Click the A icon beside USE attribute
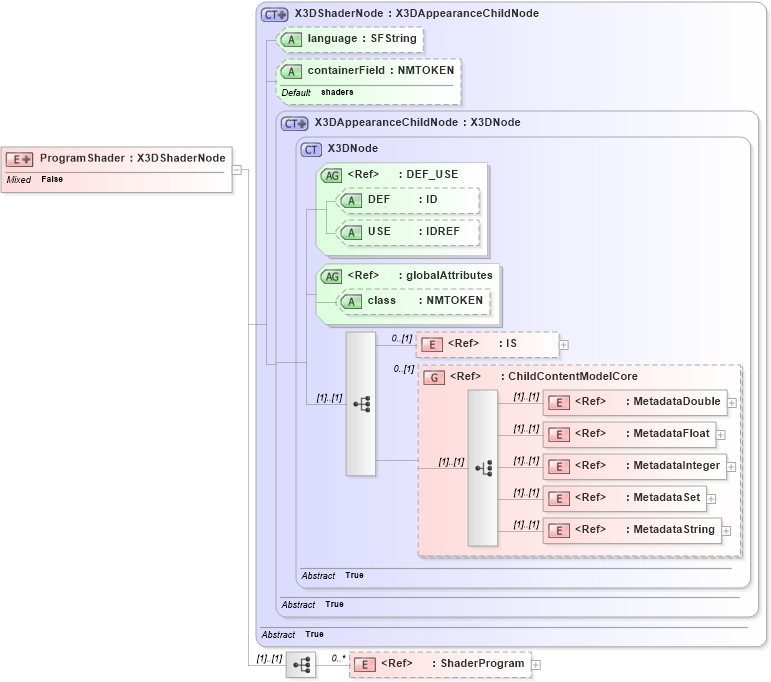This screenshot has width=771, height=682. 351,233
